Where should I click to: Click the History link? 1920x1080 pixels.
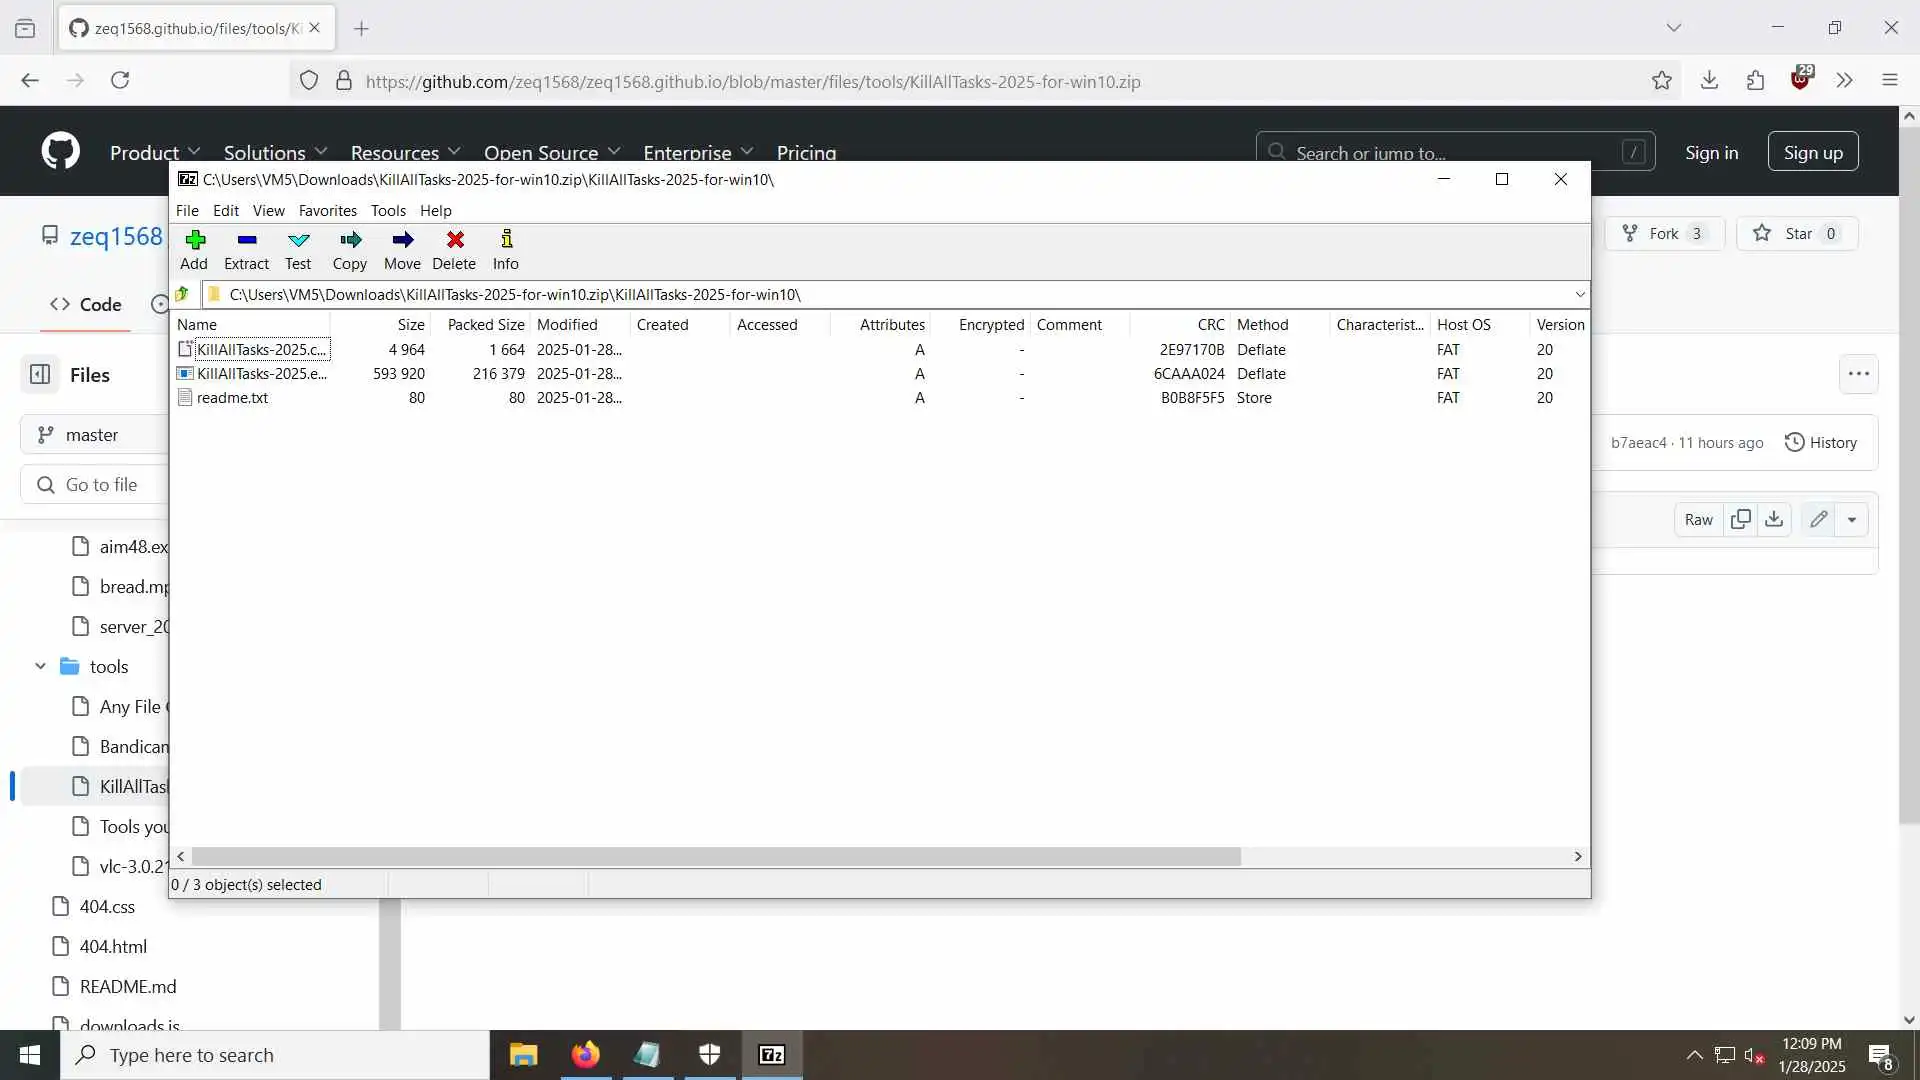click(x=1821, y=442)
